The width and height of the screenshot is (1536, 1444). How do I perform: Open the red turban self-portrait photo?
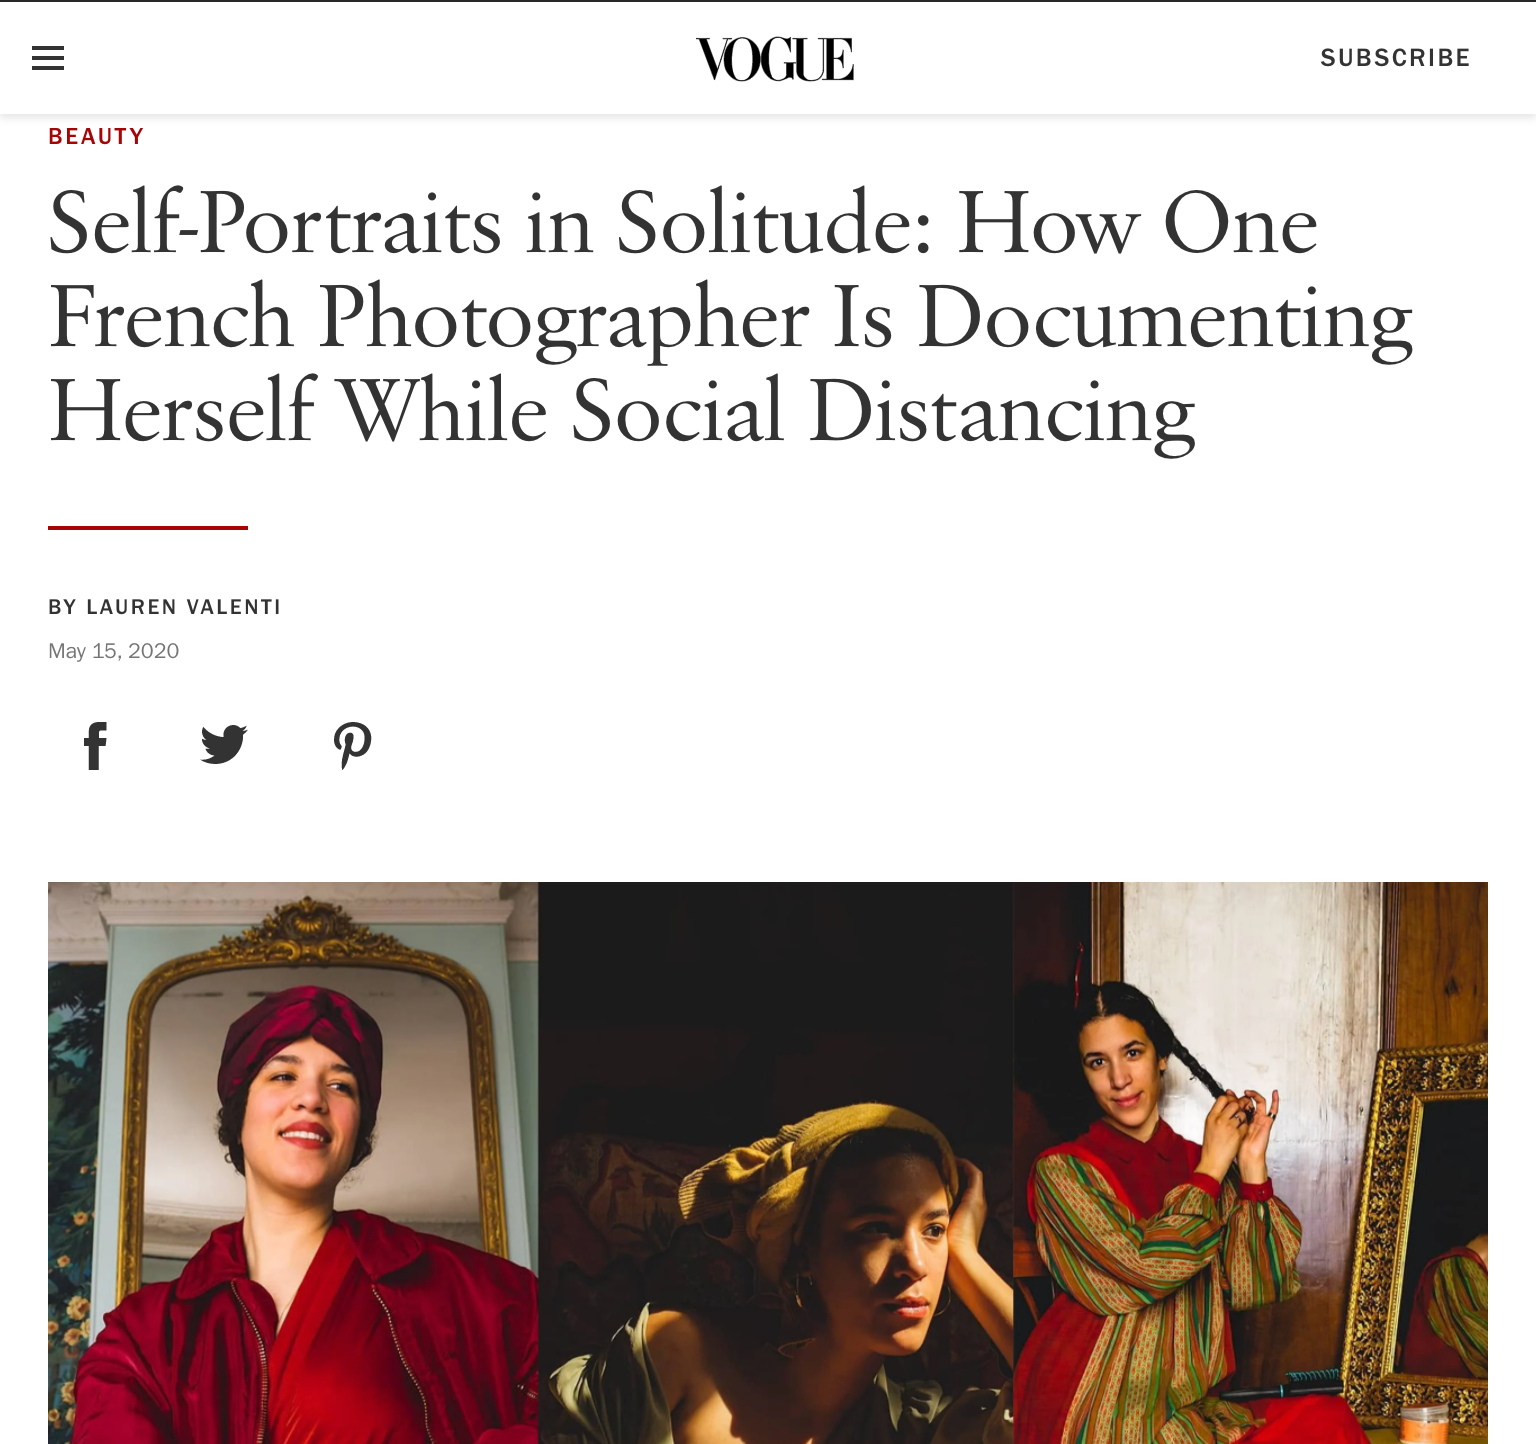[x=293, y=1163]
